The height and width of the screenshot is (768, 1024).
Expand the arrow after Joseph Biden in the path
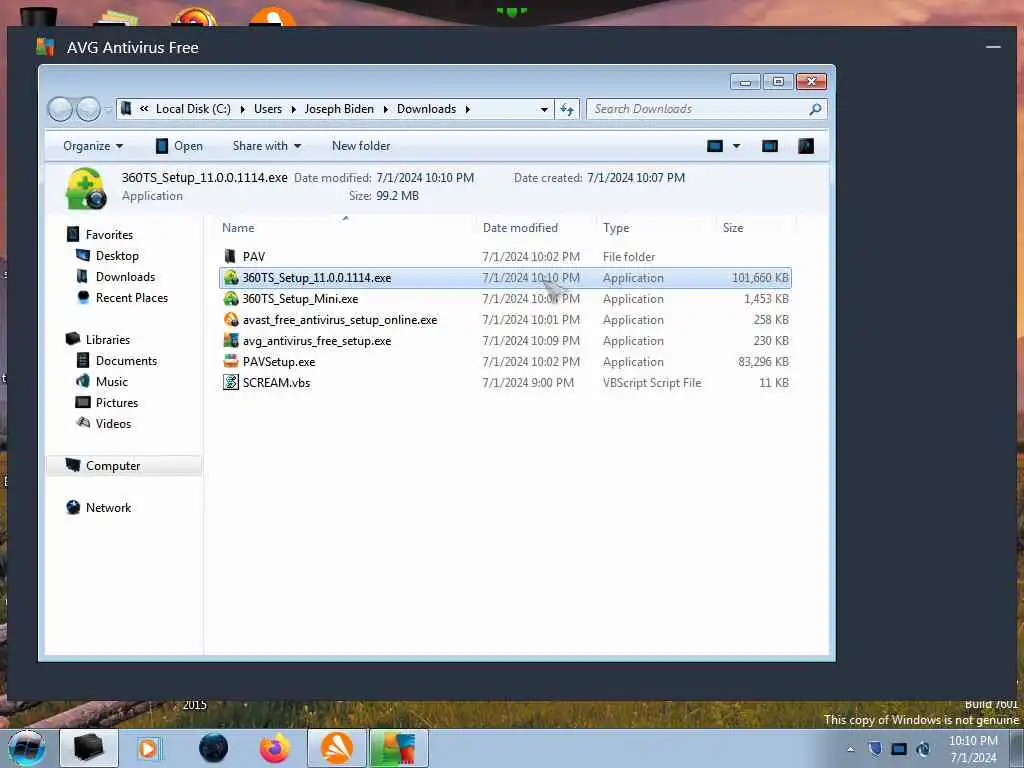click(385, 109)
